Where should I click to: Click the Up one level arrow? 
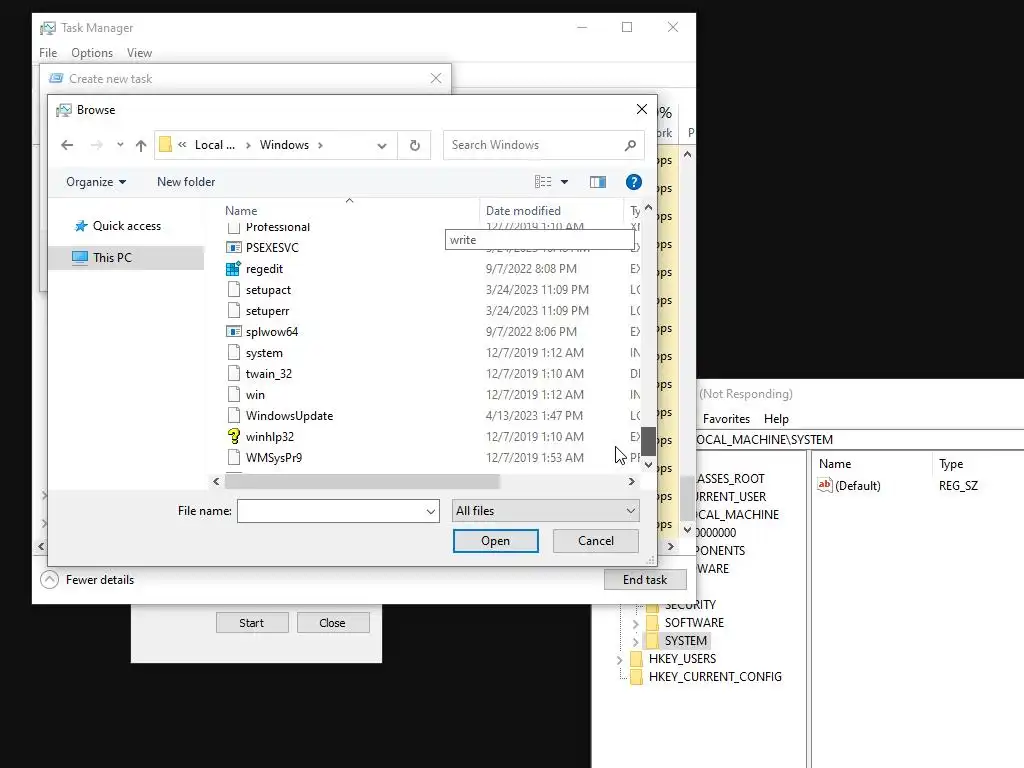(140, 145)
